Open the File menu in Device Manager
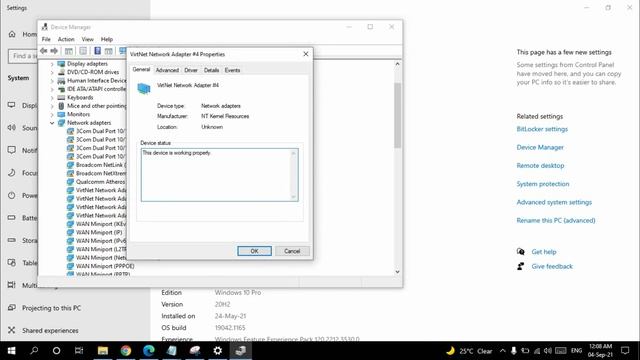Image resolution: width=640 pixels, height=360 pixels. (46, 39)
